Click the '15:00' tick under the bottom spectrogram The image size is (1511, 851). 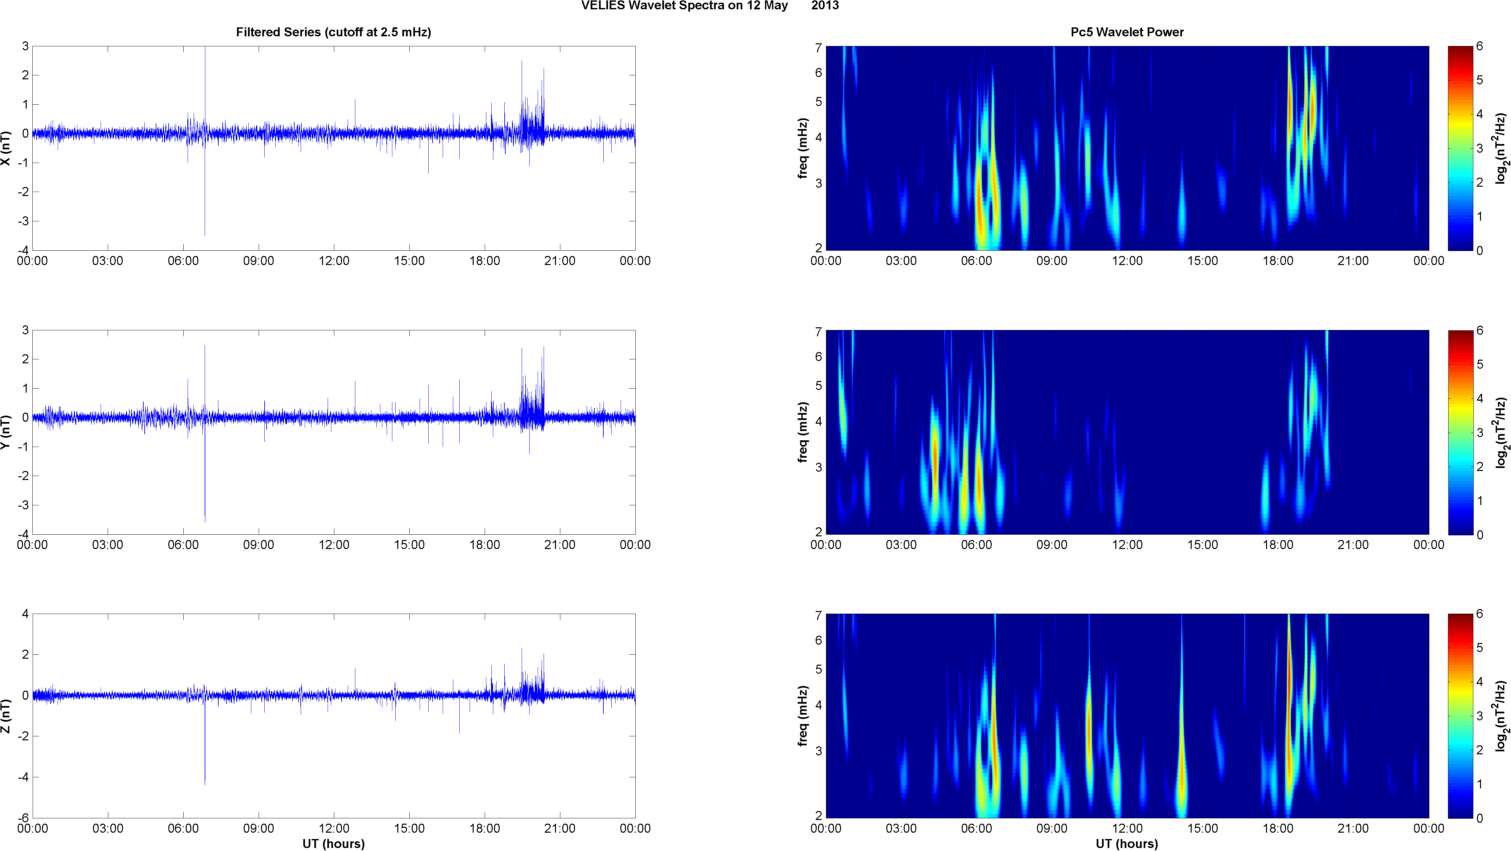(1203, 829)
